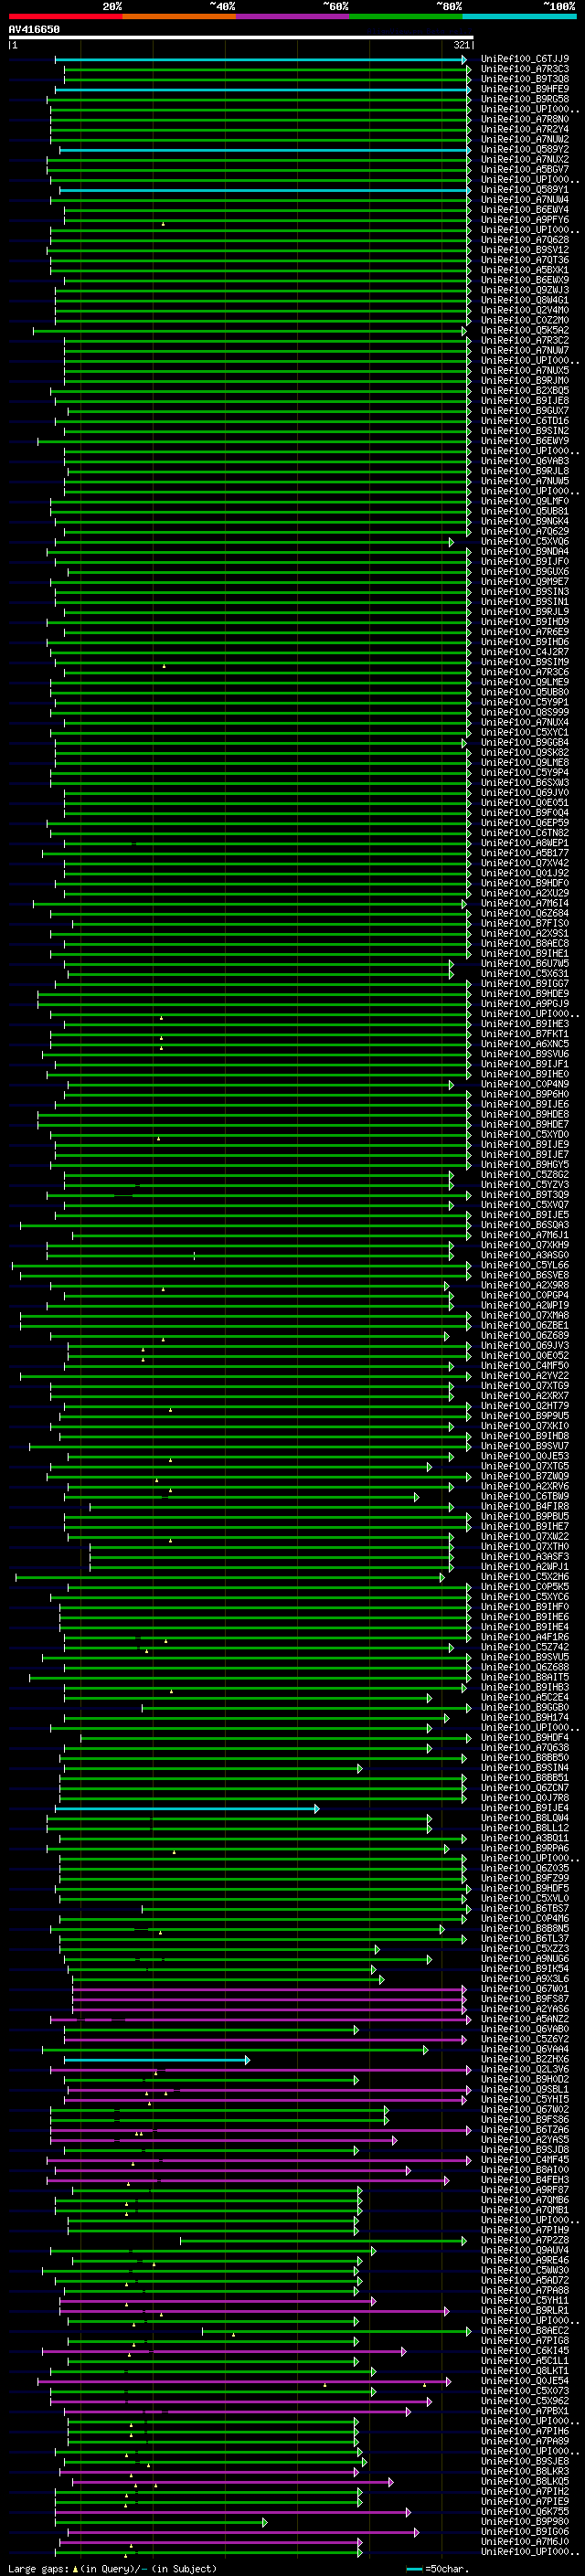Click the UniRef100_C5XYD0 label
This screenshot has width=585, height=2576.
click(525, 1135)
